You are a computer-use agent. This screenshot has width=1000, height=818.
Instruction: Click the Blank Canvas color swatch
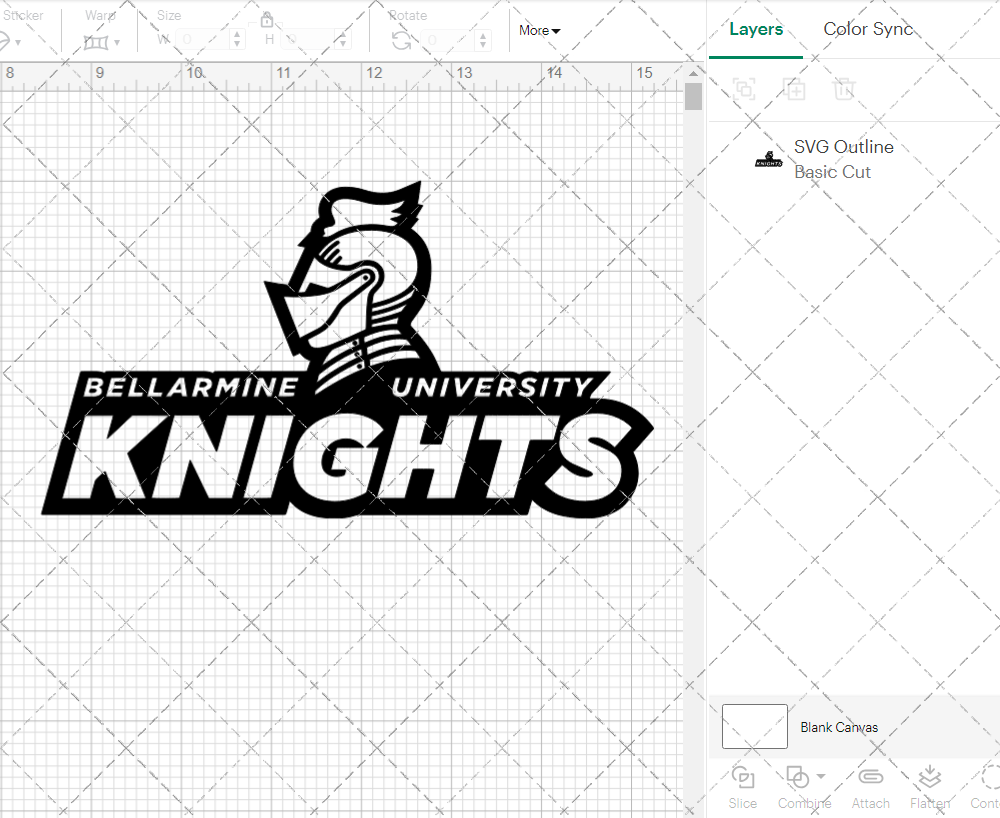754,727
